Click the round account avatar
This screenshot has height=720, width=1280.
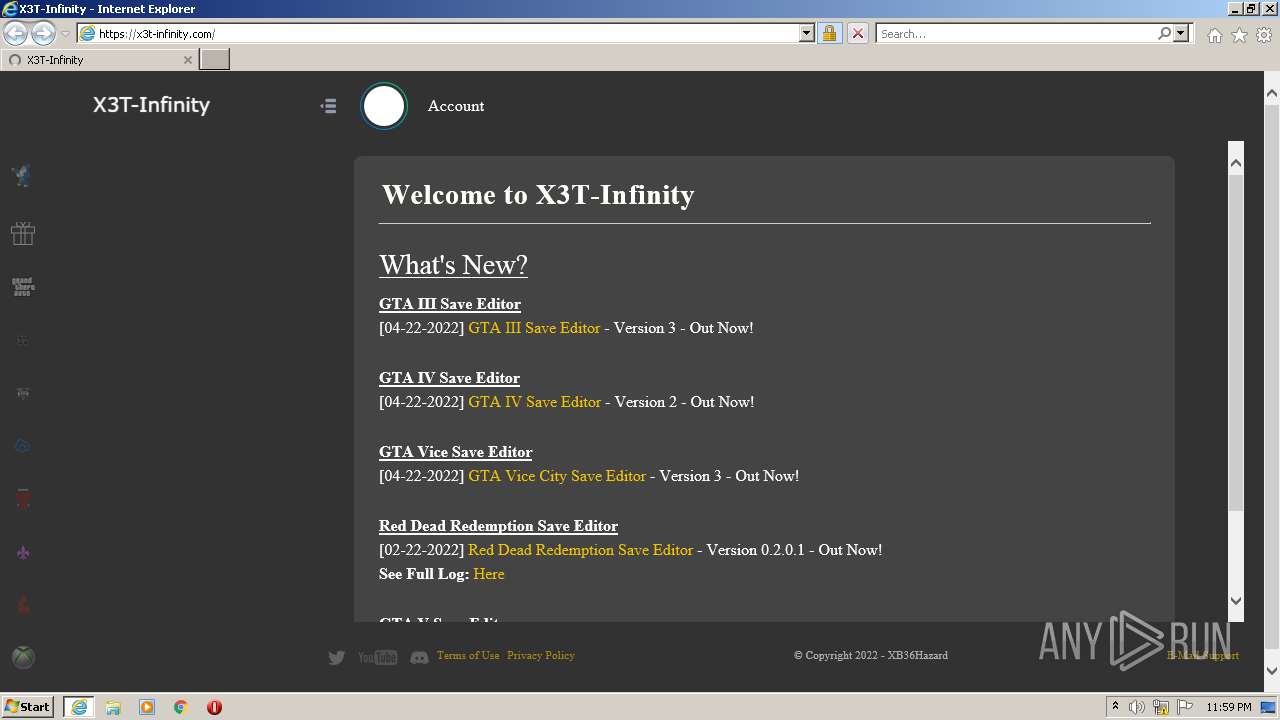click(384, 106)
